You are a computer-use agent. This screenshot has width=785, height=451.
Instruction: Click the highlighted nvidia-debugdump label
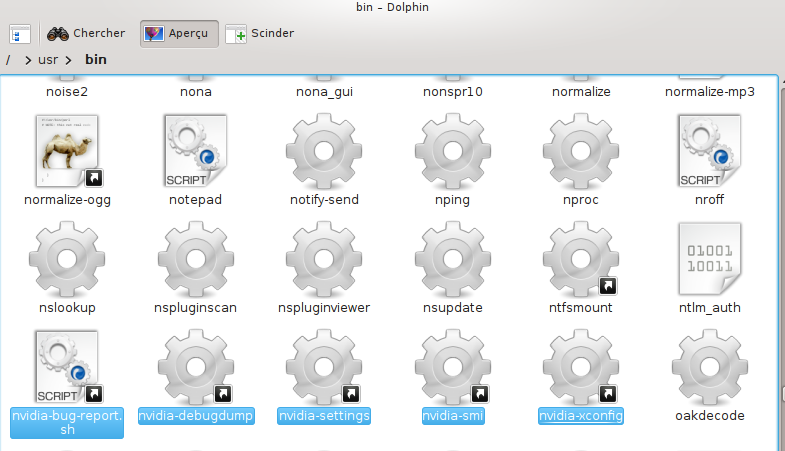196,416
